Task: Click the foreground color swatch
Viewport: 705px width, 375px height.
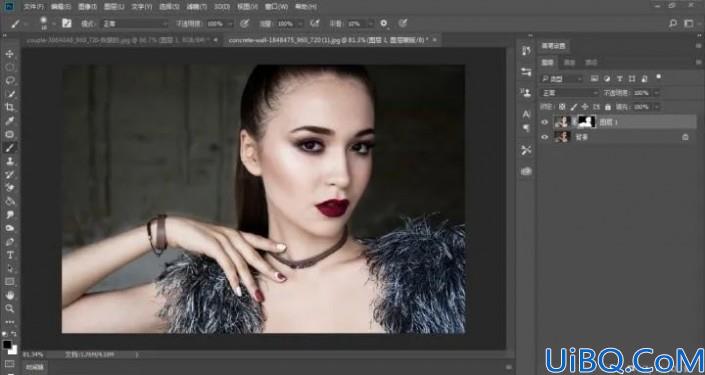Action: 7,345
